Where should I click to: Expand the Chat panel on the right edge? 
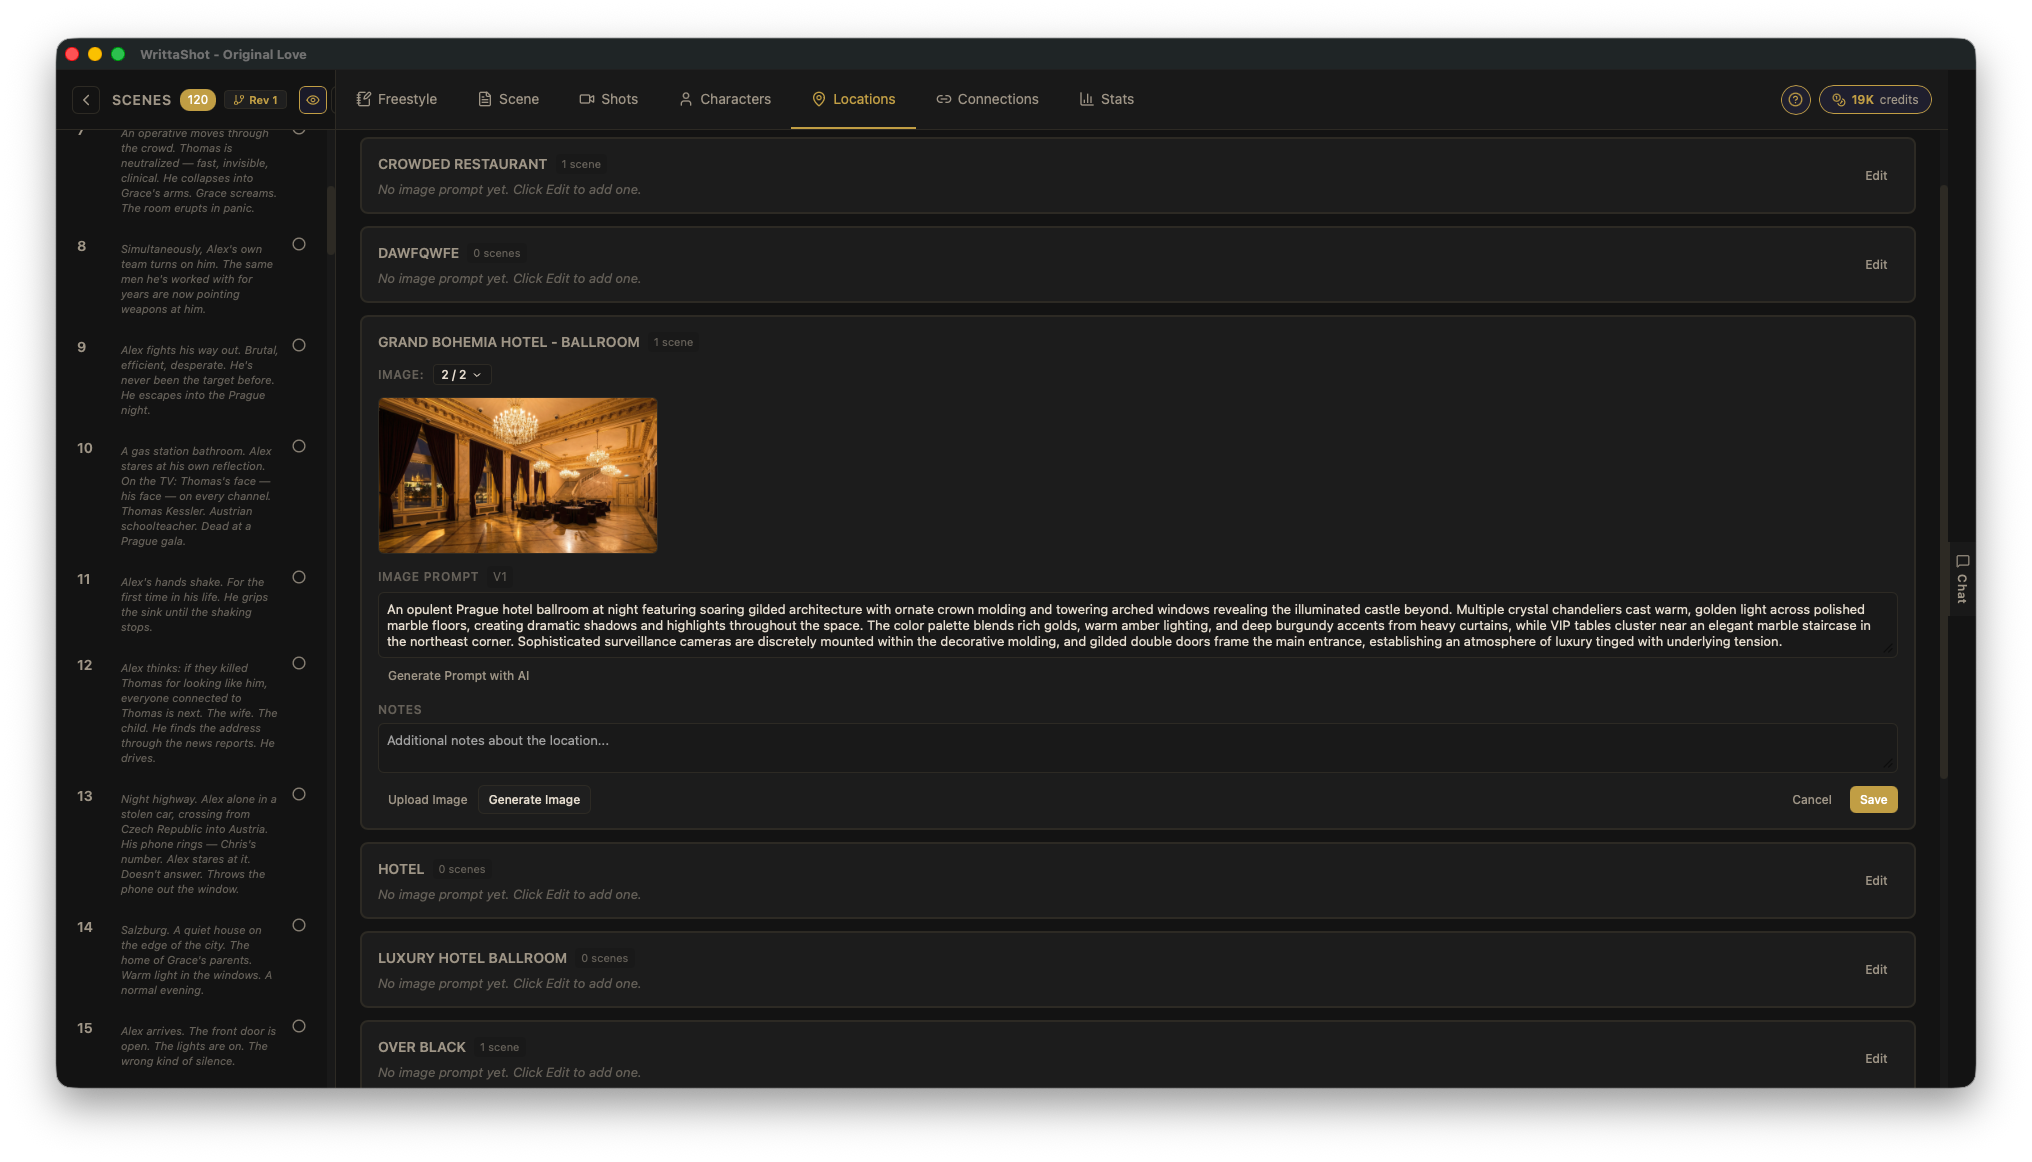tap(1961, 580)
